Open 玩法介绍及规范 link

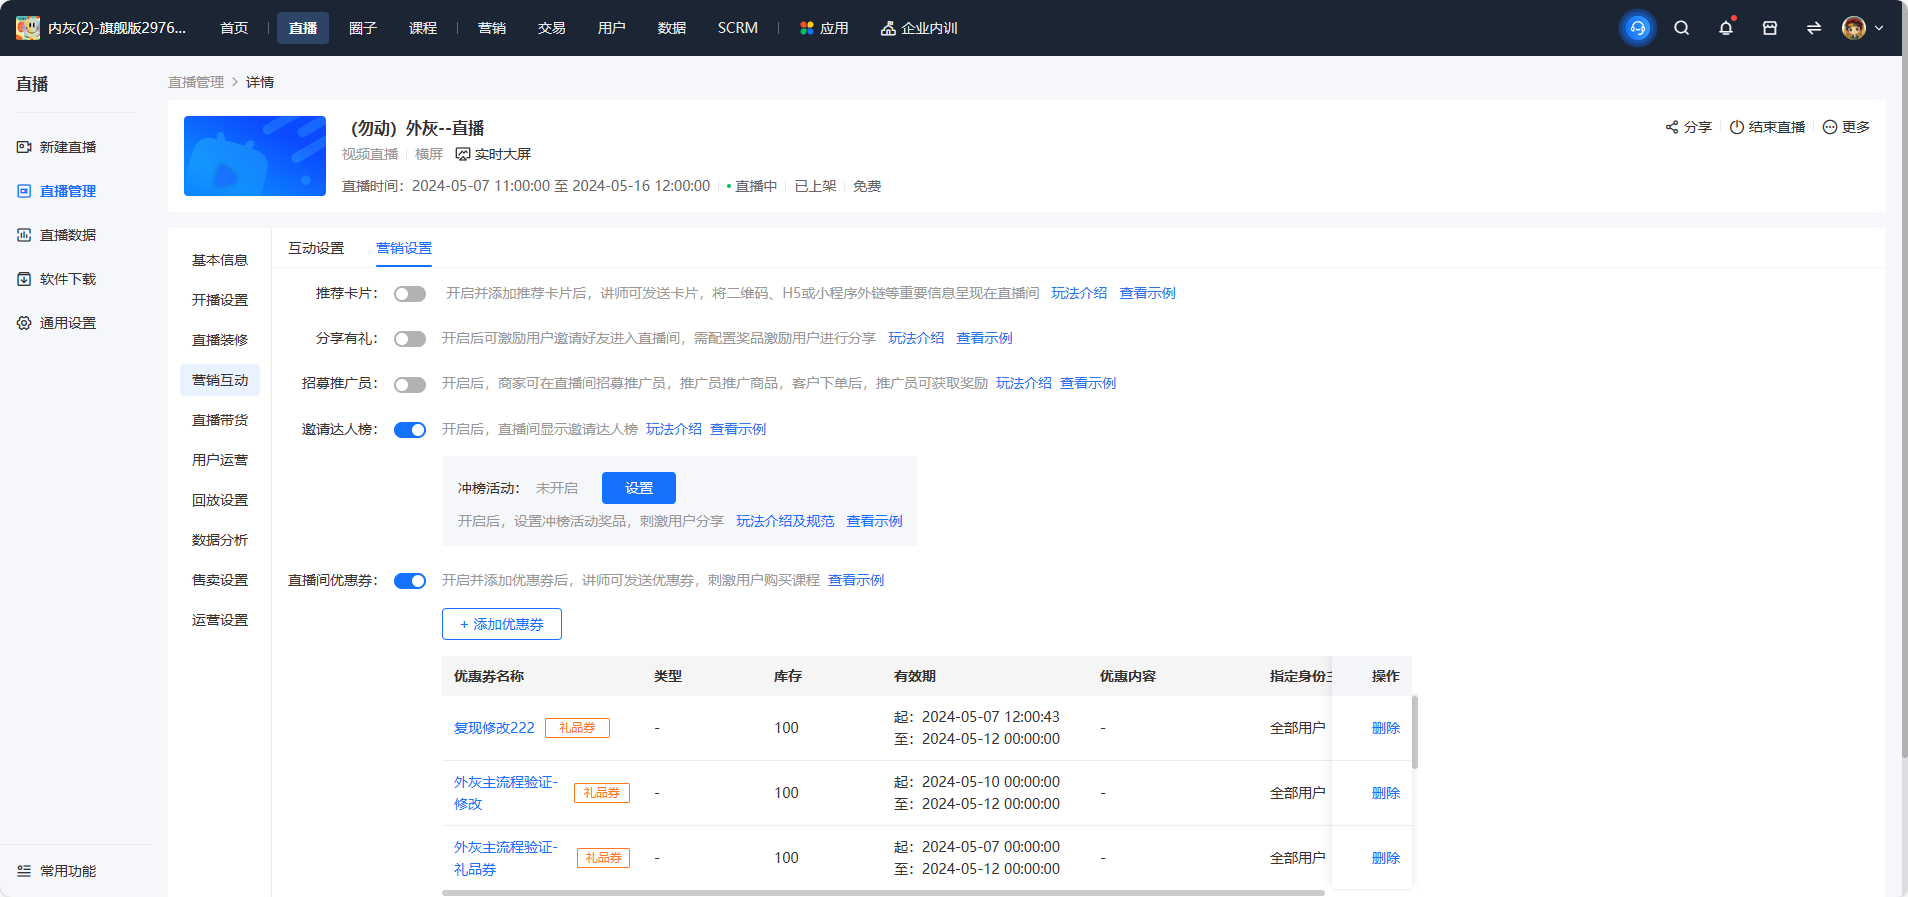(785, 521)
